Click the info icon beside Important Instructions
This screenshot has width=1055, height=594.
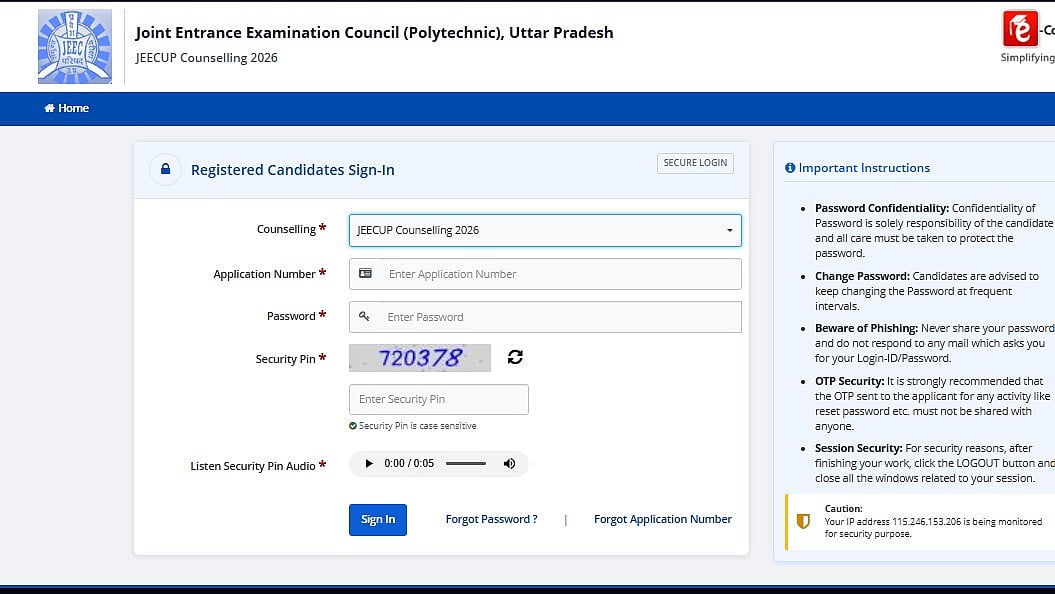(x=790, y=168)
